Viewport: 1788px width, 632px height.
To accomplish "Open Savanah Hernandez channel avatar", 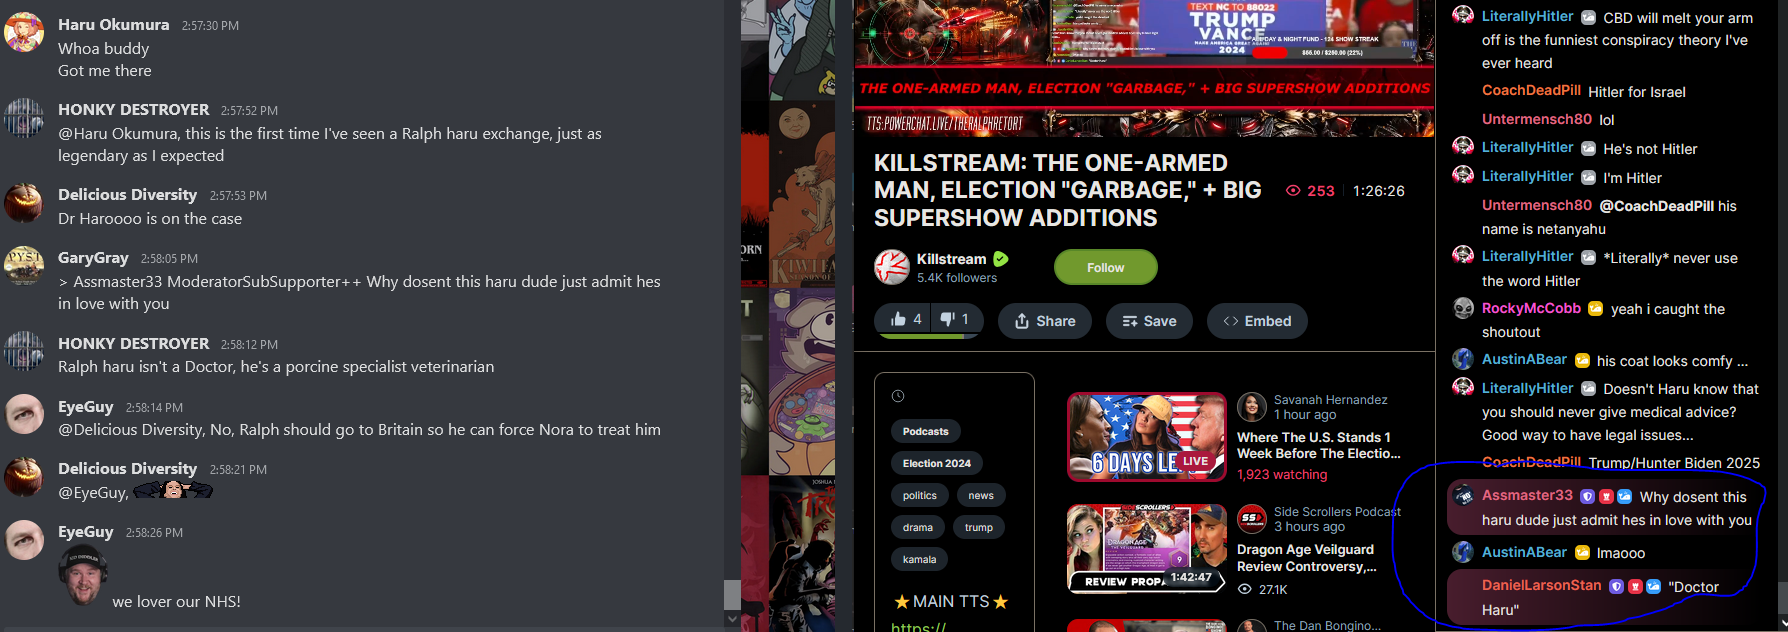I will tap(1252, 407).
